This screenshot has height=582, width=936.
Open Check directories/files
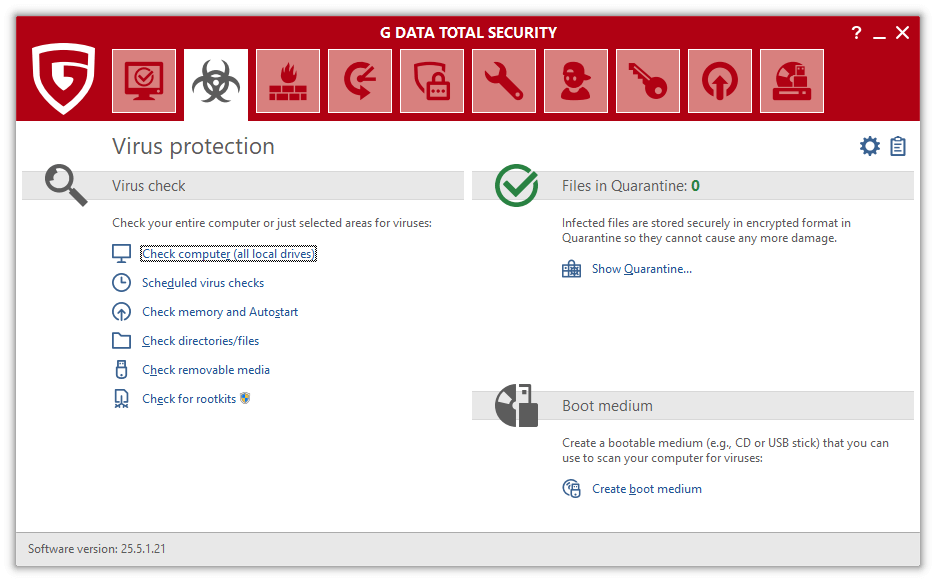click(201, 341)
